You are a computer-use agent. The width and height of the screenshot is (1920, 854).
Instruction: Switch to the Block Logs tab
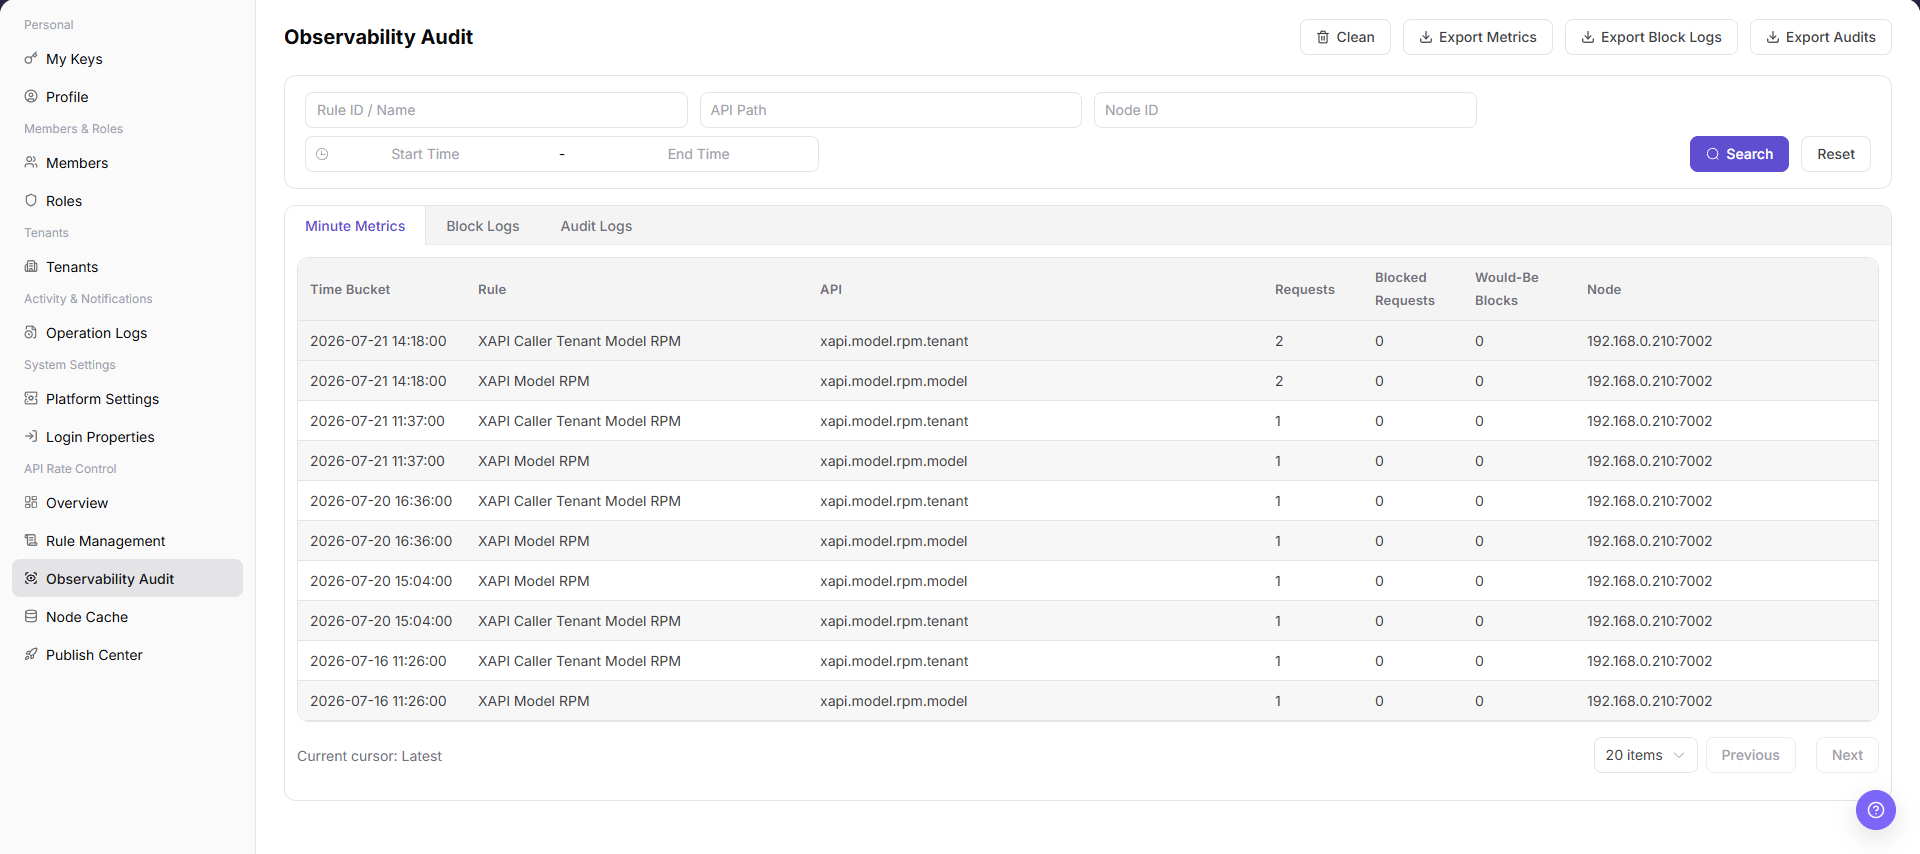pos(483,226)
